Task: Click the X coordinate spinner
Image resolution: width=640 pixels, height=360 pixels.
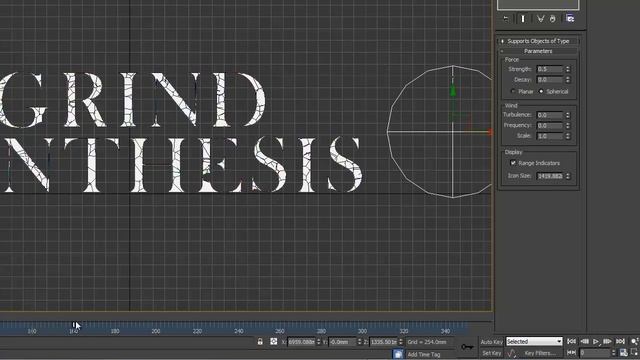Action: (x=319, y=342)
